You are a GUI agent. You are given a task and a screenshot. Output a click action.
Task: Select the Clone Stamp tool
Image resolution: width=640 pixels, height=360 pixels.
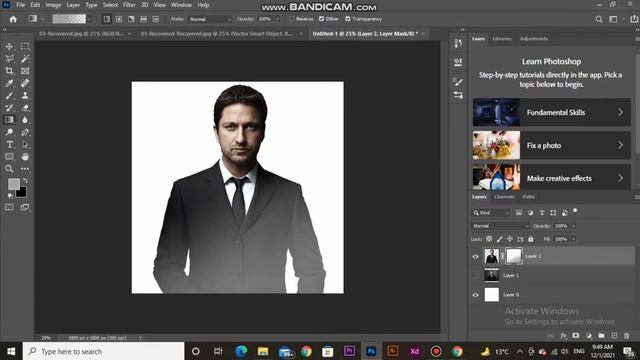[25, 96]
